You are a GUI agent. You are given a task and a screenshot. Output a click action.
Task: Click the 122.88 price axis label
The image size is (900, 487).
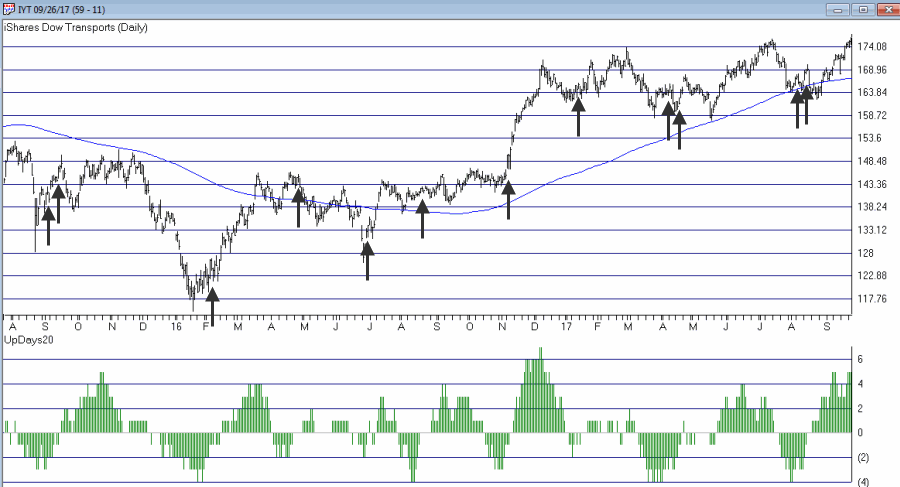click(x=872, y=276)
